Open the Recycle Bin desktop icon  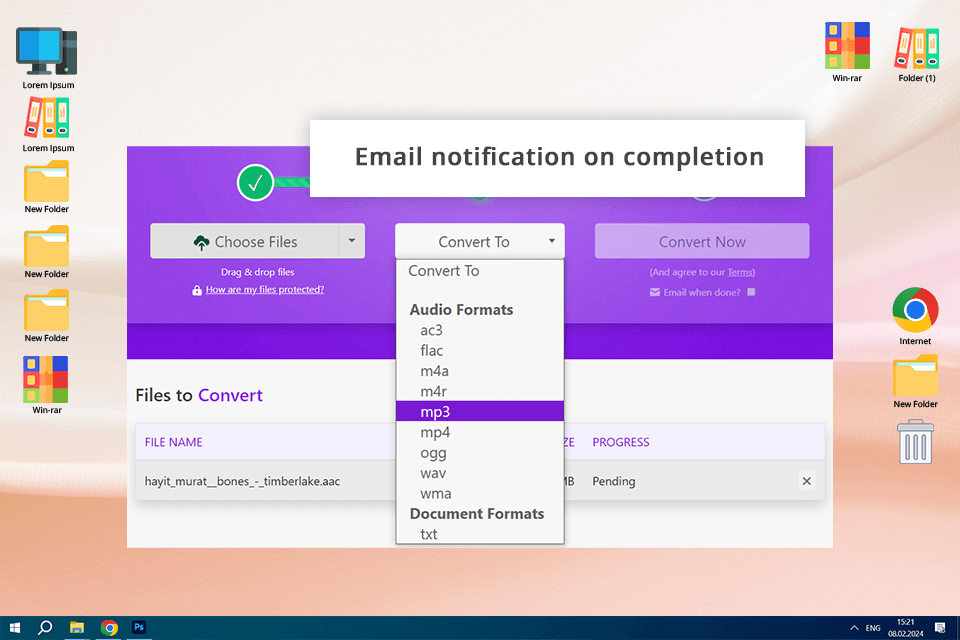(x=915, y=442)
